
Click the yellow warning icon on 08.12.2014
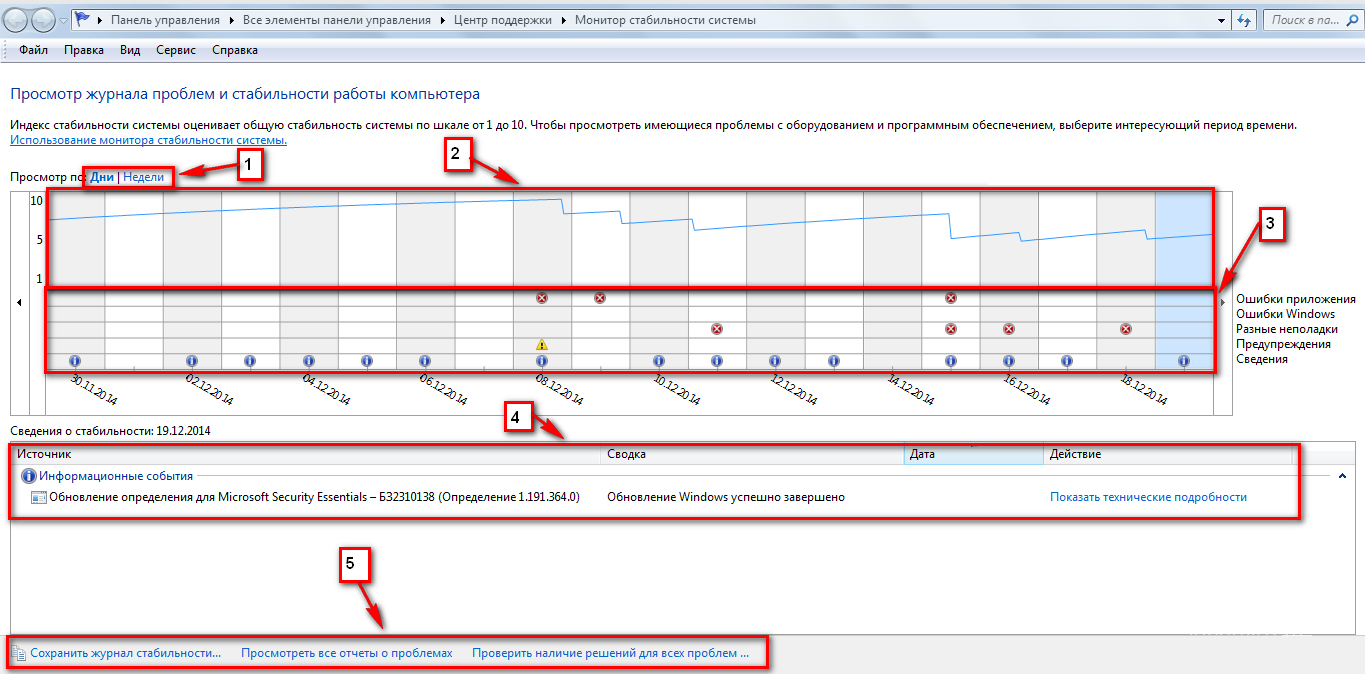pyautogui.click(x=542, y=345)
